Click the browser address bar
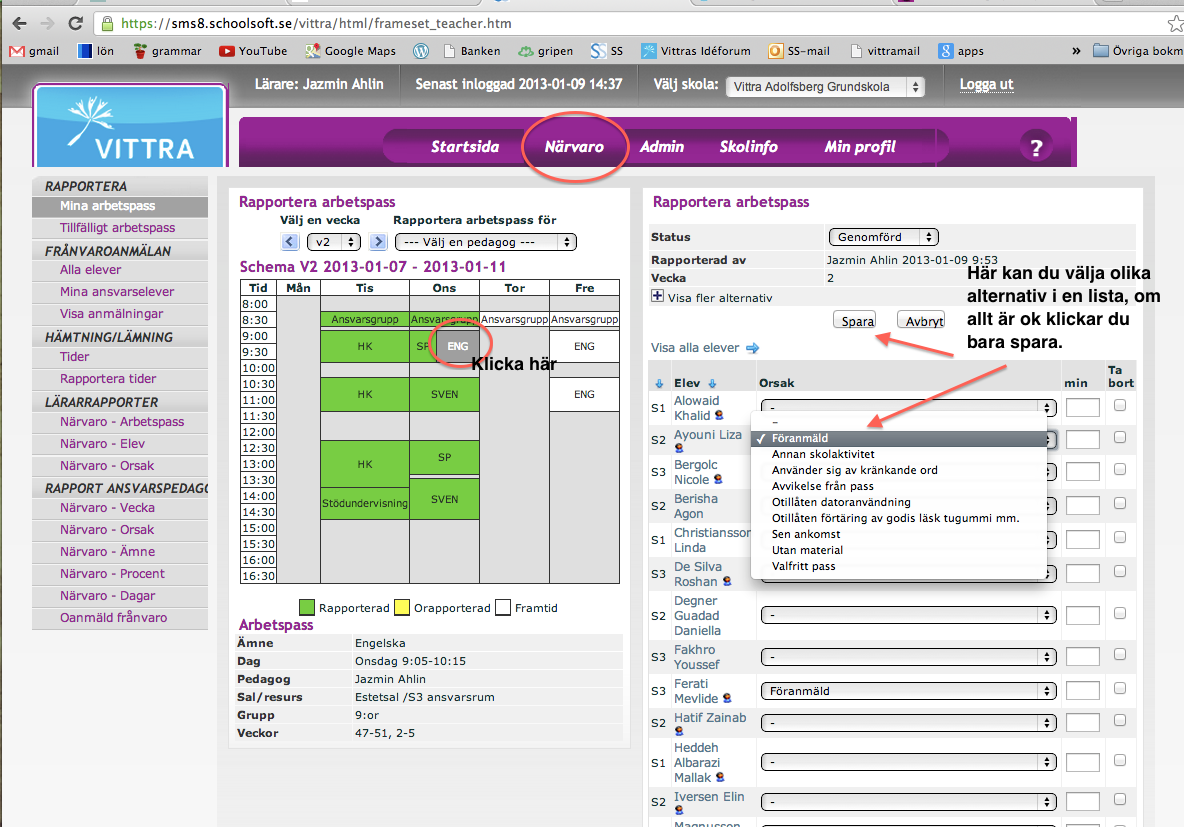1184x827 pixels. click(x=634, y=23)
